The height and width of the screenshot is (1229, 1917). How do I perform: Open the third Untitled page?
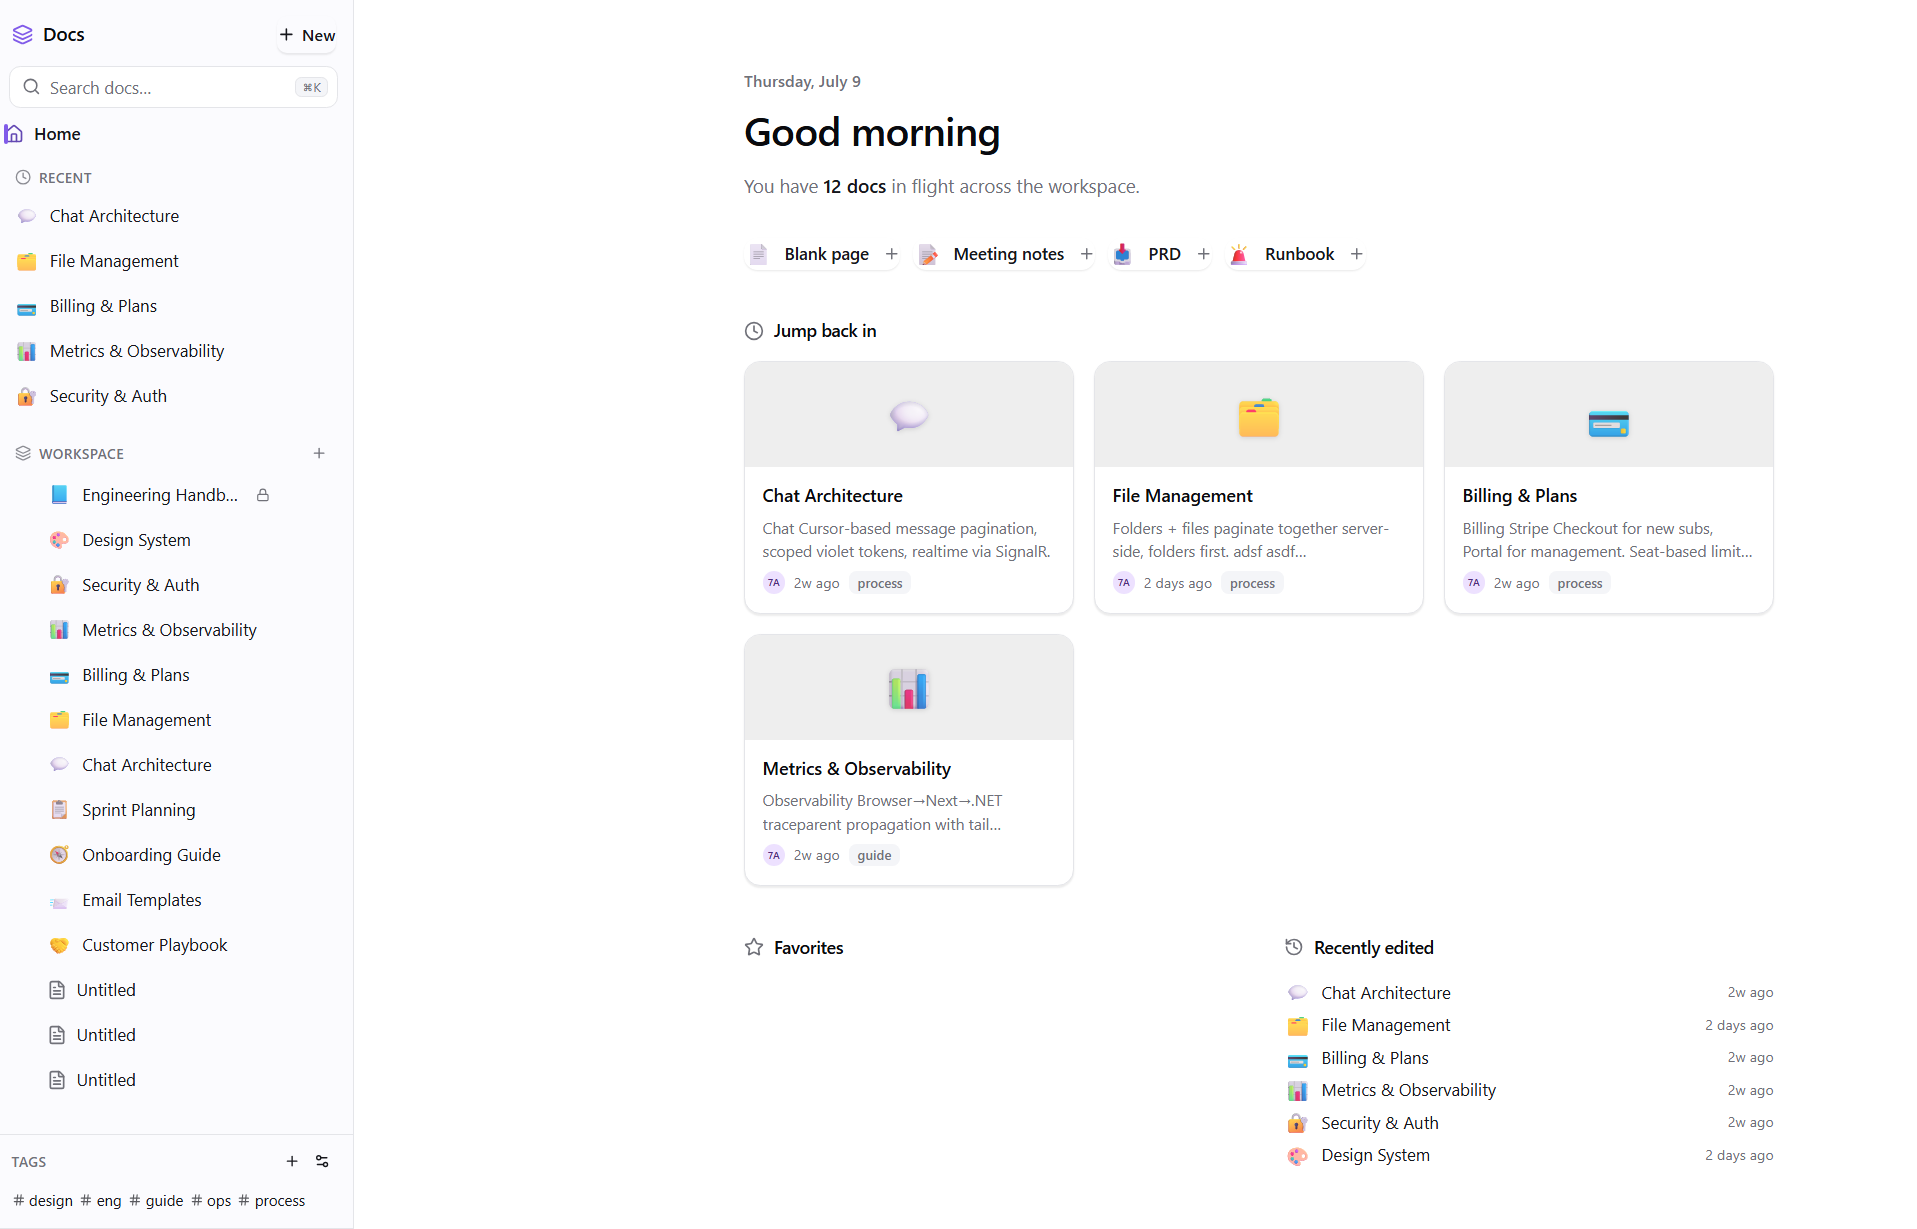click(x=106, y=1080)
